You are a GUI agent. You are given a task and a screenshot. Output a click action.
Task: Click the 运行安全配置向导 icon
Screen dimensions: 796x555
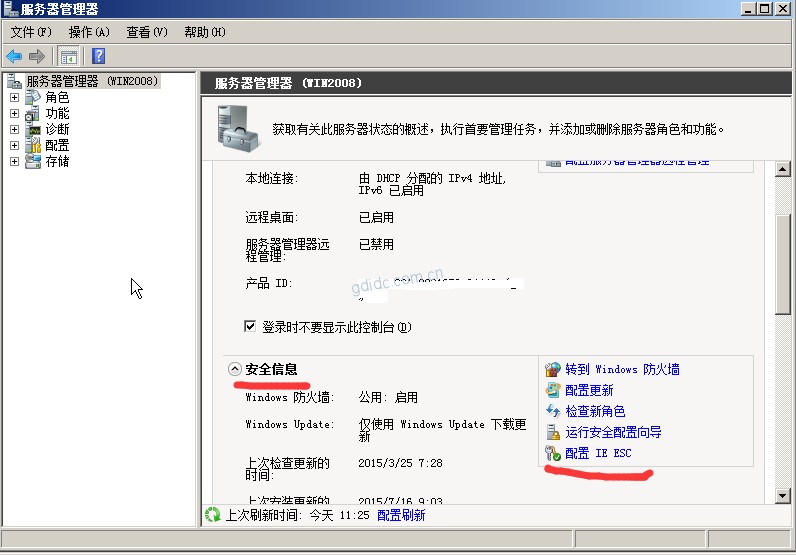pos(553,432)
